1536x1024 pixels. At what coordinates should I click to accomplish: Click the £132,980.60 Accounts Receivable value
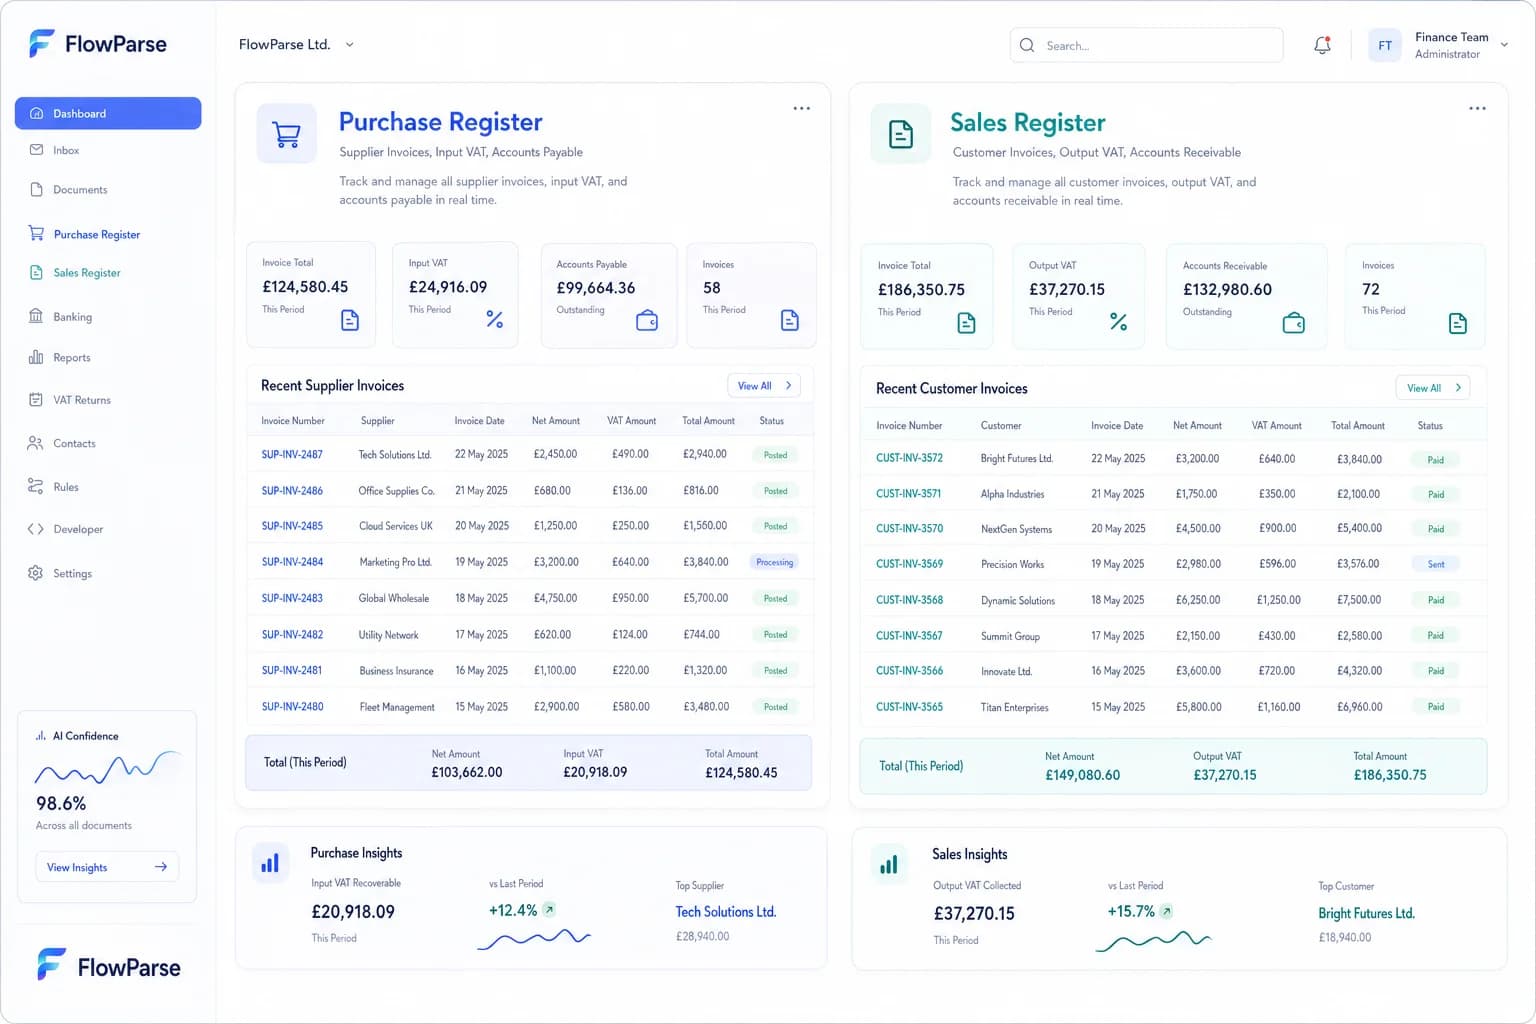click(x=1227, y=289)
